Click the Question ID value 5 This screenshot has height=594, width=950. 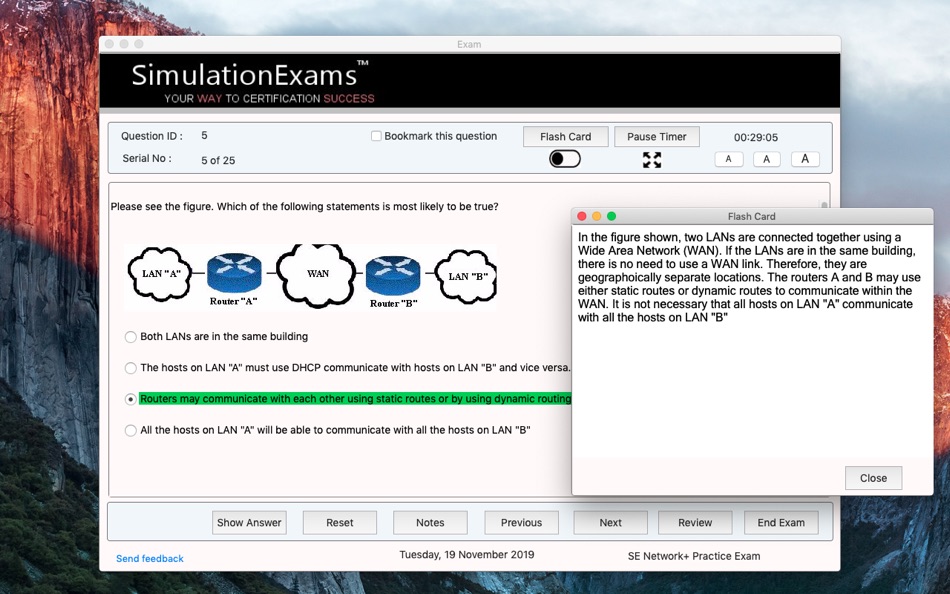tap(204, 135)
